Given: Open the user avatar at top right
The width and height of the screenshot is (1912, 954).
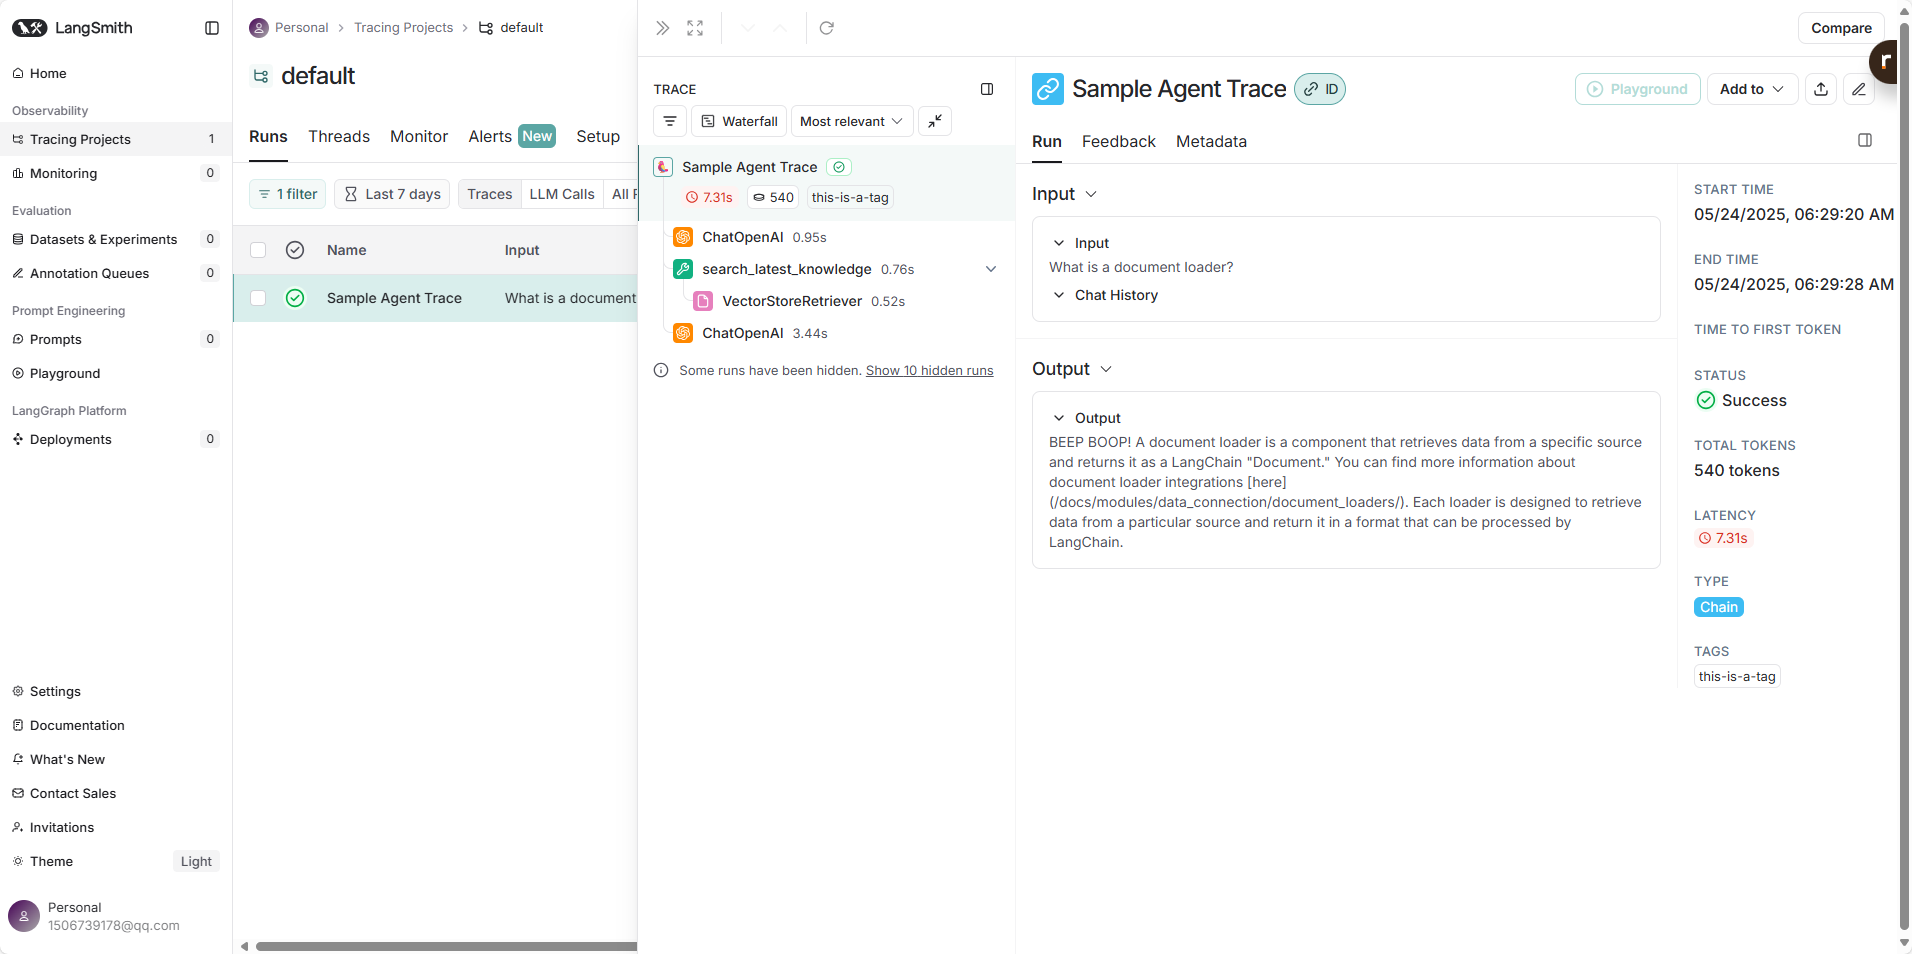Looking at the screenshot, I should pos(1884,62).
